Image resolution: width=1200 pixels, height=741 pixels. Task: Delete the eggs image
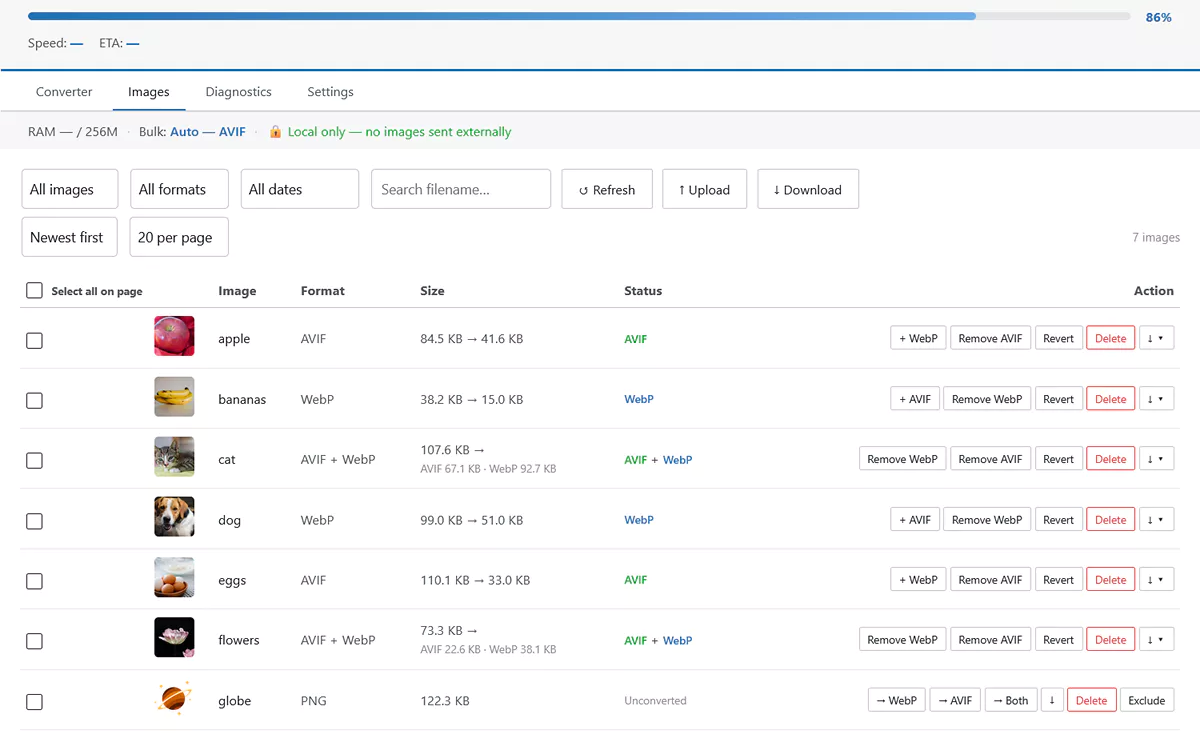coord(1111,580)
